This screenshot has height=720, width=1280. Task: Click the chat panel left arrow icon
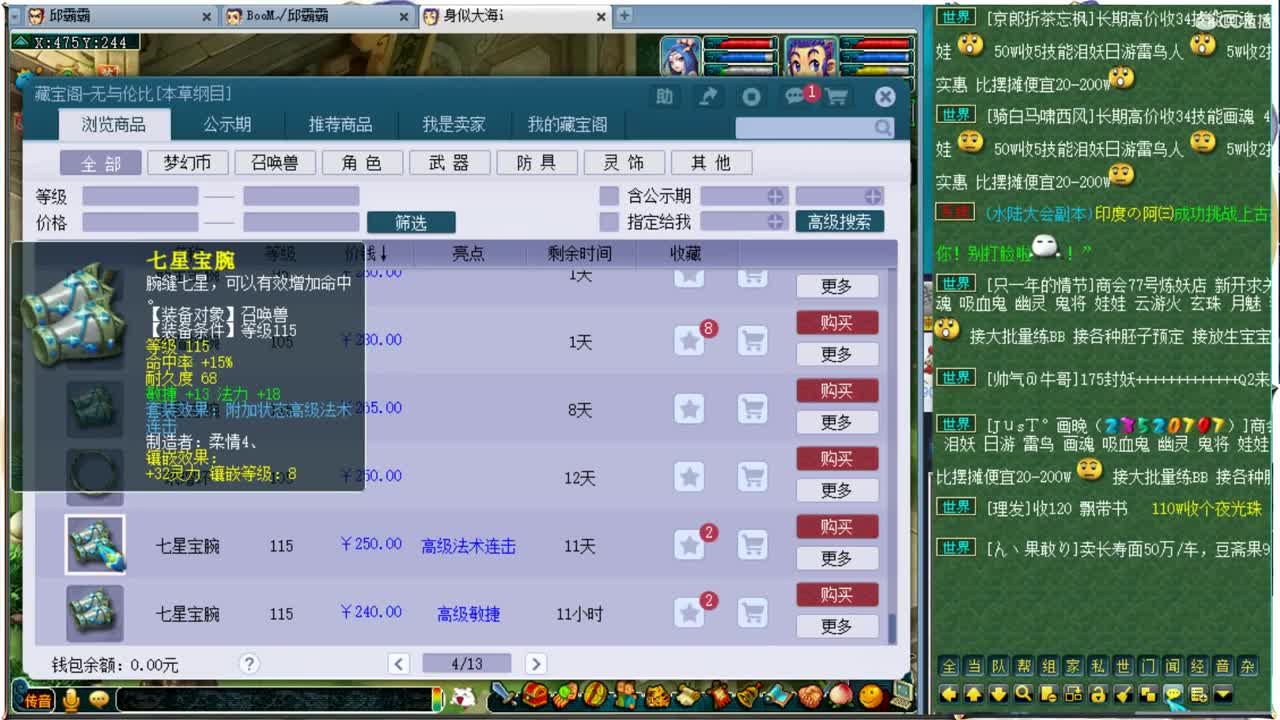pyautogui.click(x=948, y=693)
